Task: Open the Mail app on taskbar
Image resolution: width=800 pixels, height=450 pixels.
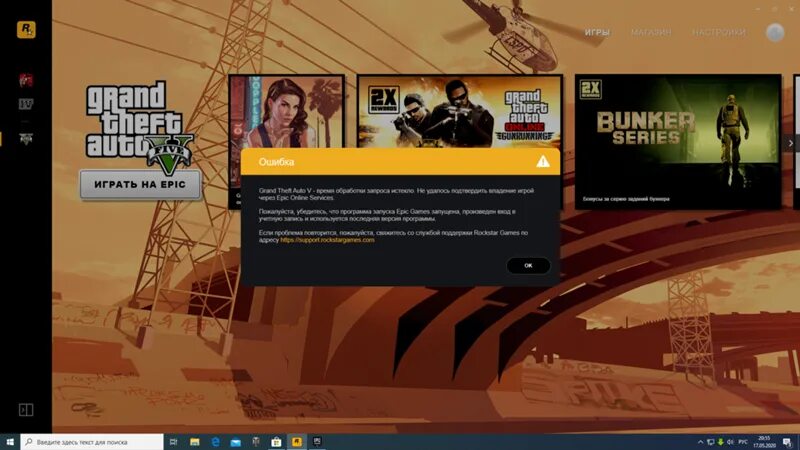Action: click(236, 442)
